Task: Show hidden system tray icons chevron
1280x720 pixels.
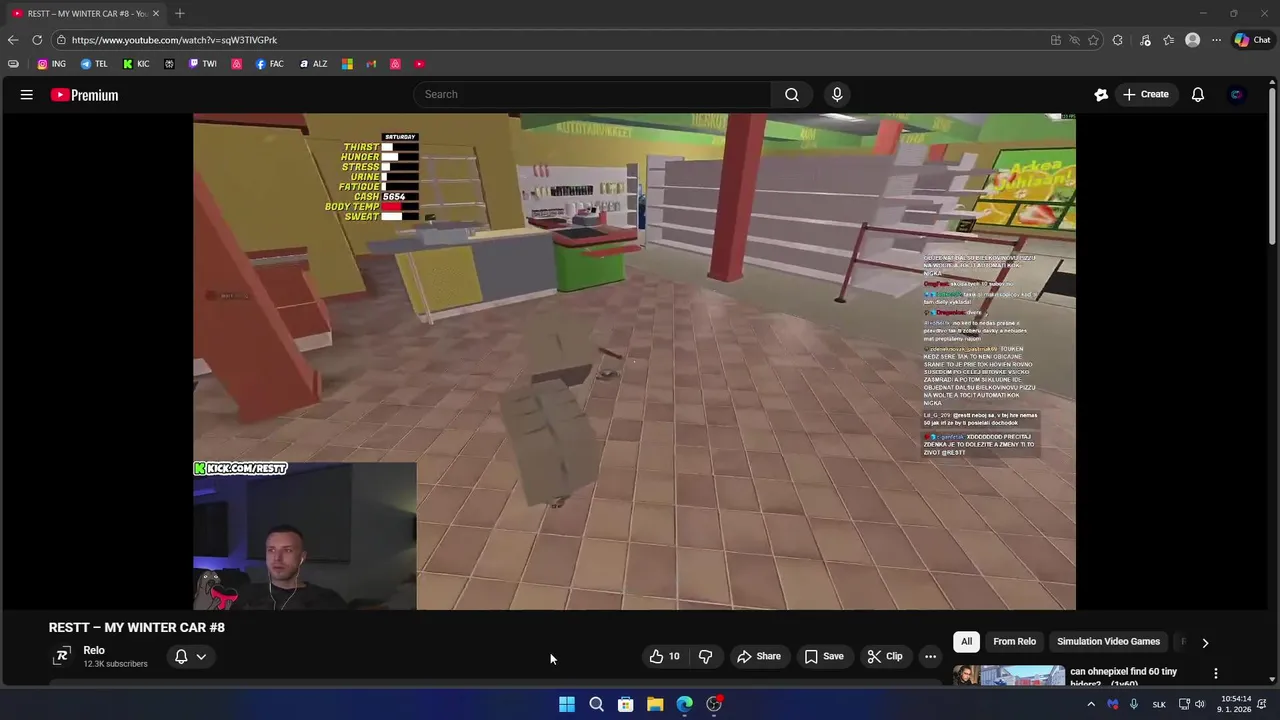Action: 1091,704
